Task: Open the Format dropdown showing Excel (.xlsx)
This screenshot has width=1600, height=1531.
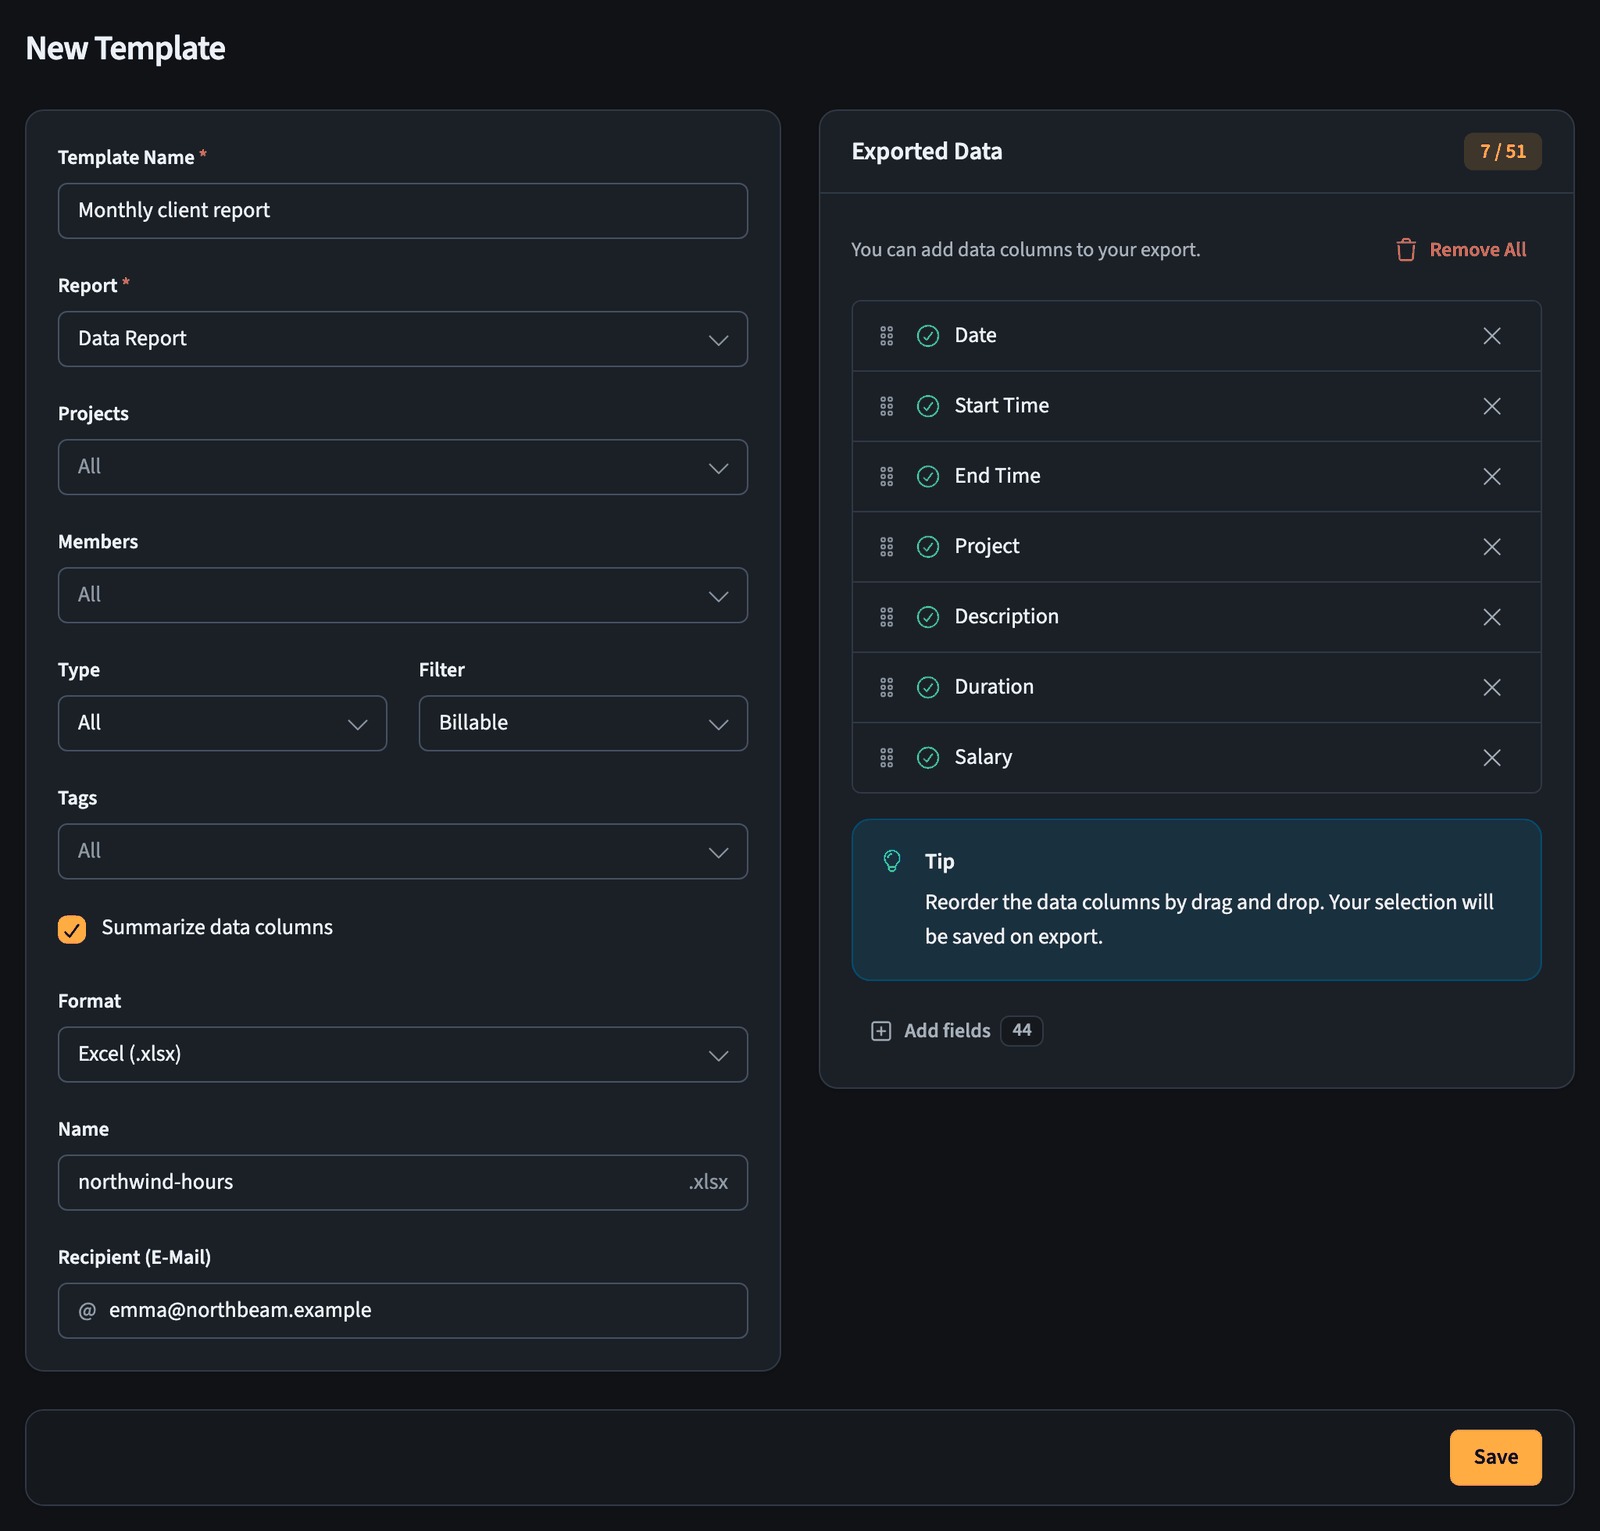Action: click(x=403, y=1054)
